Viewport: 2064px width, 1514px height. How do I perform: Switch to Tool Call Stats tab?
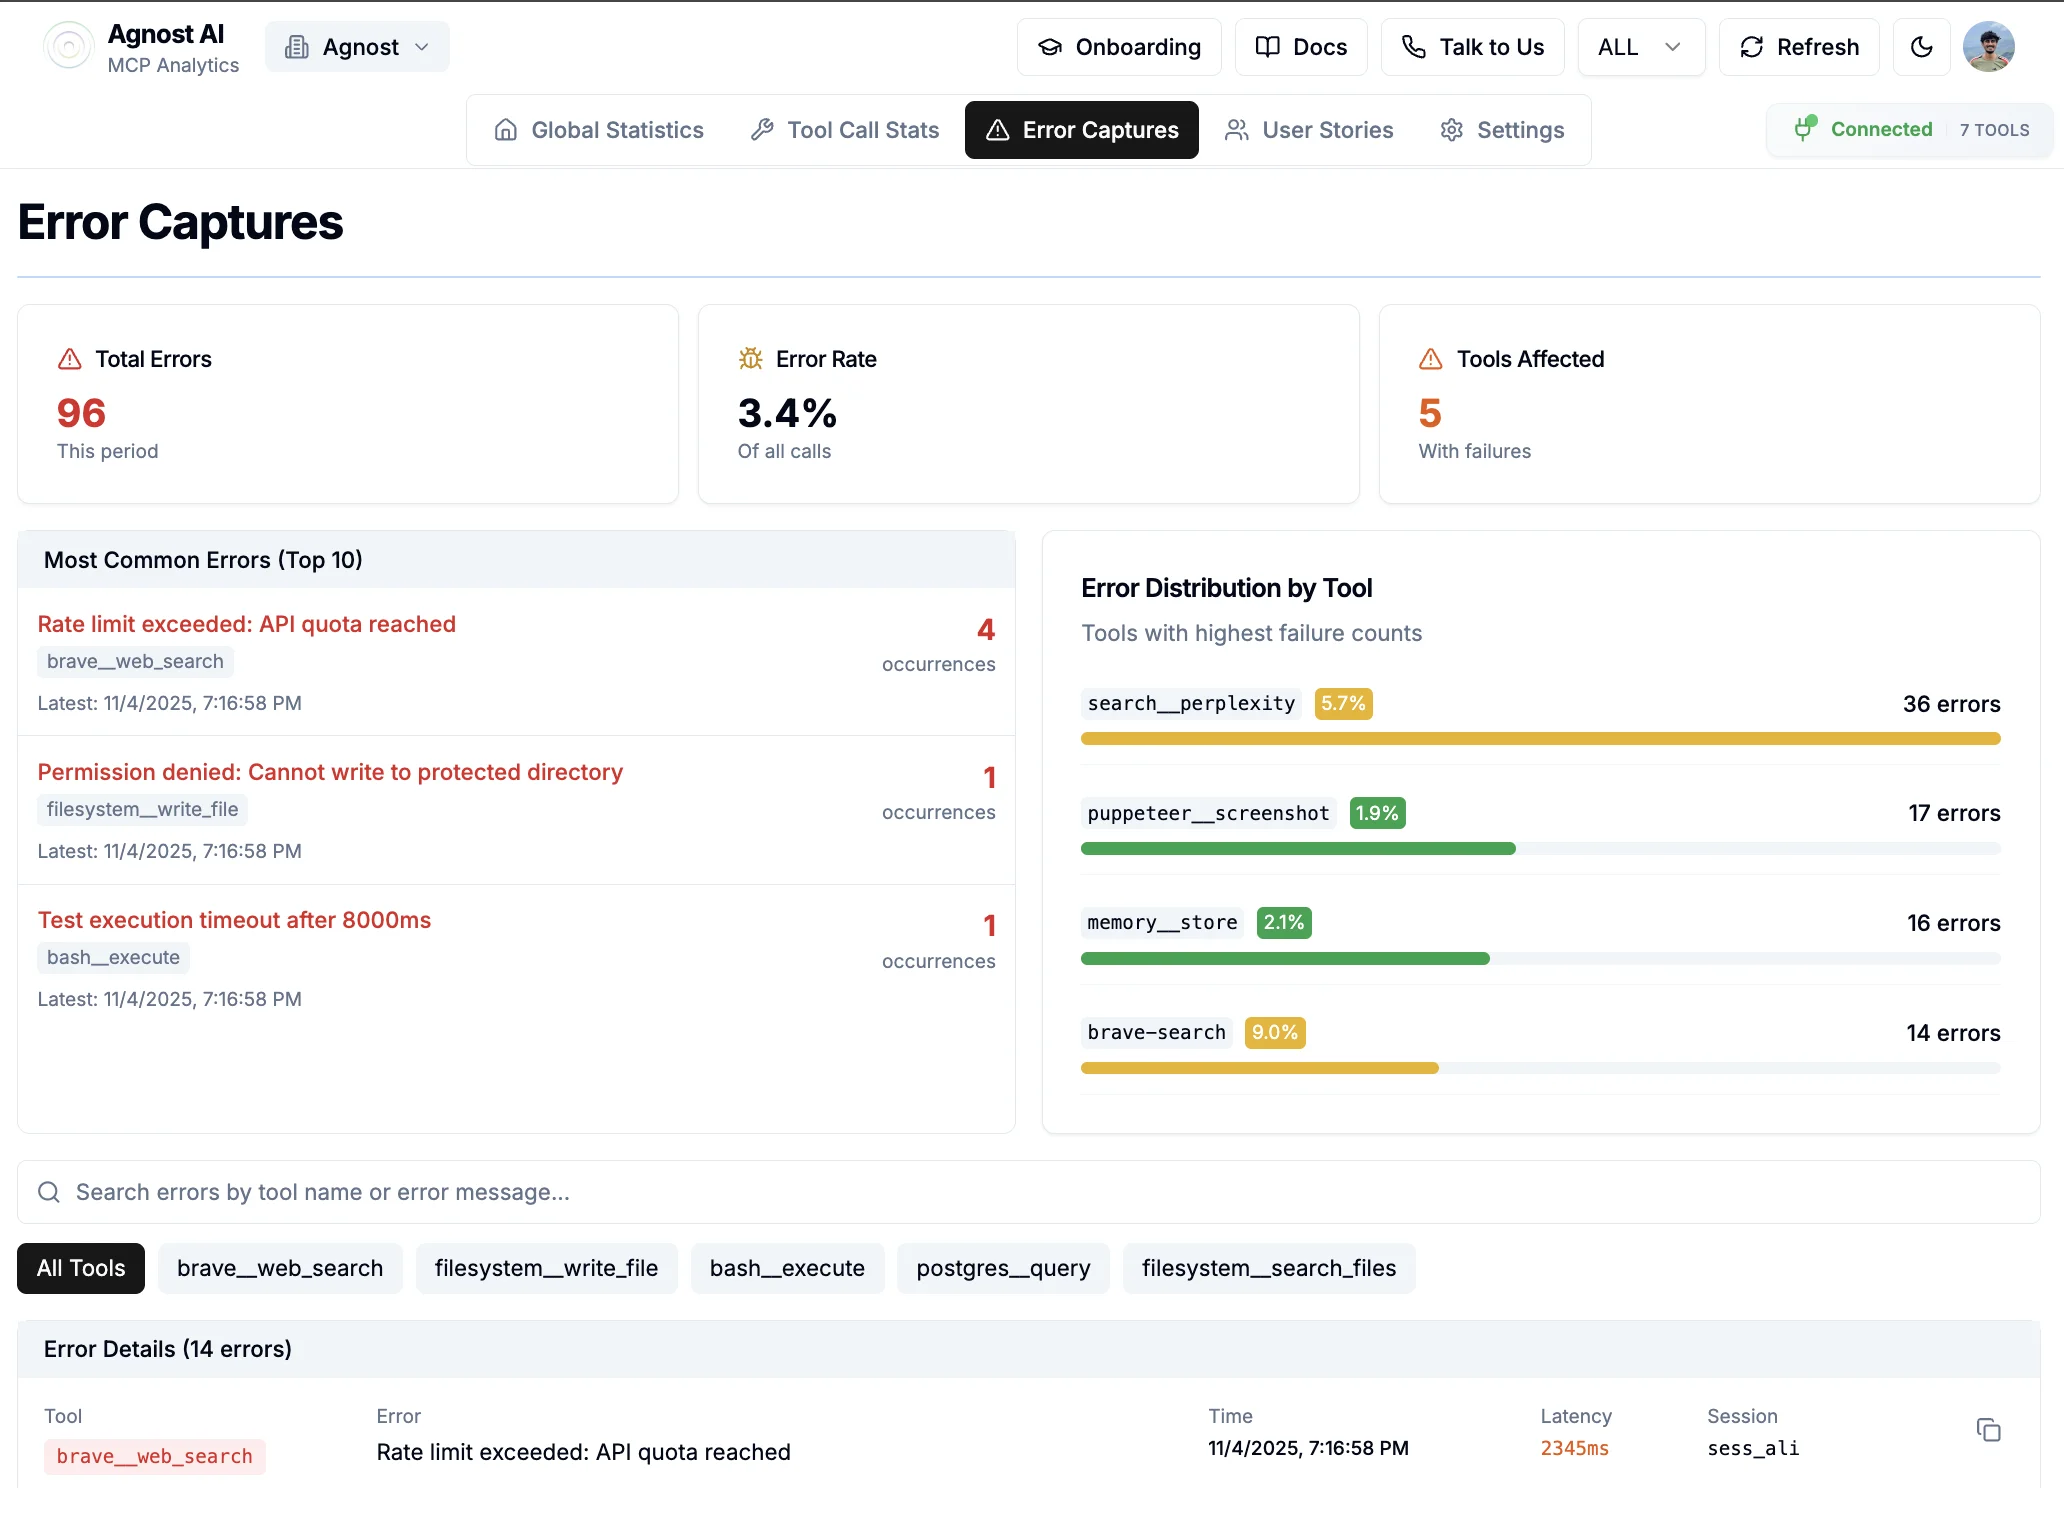click(845, 130)
